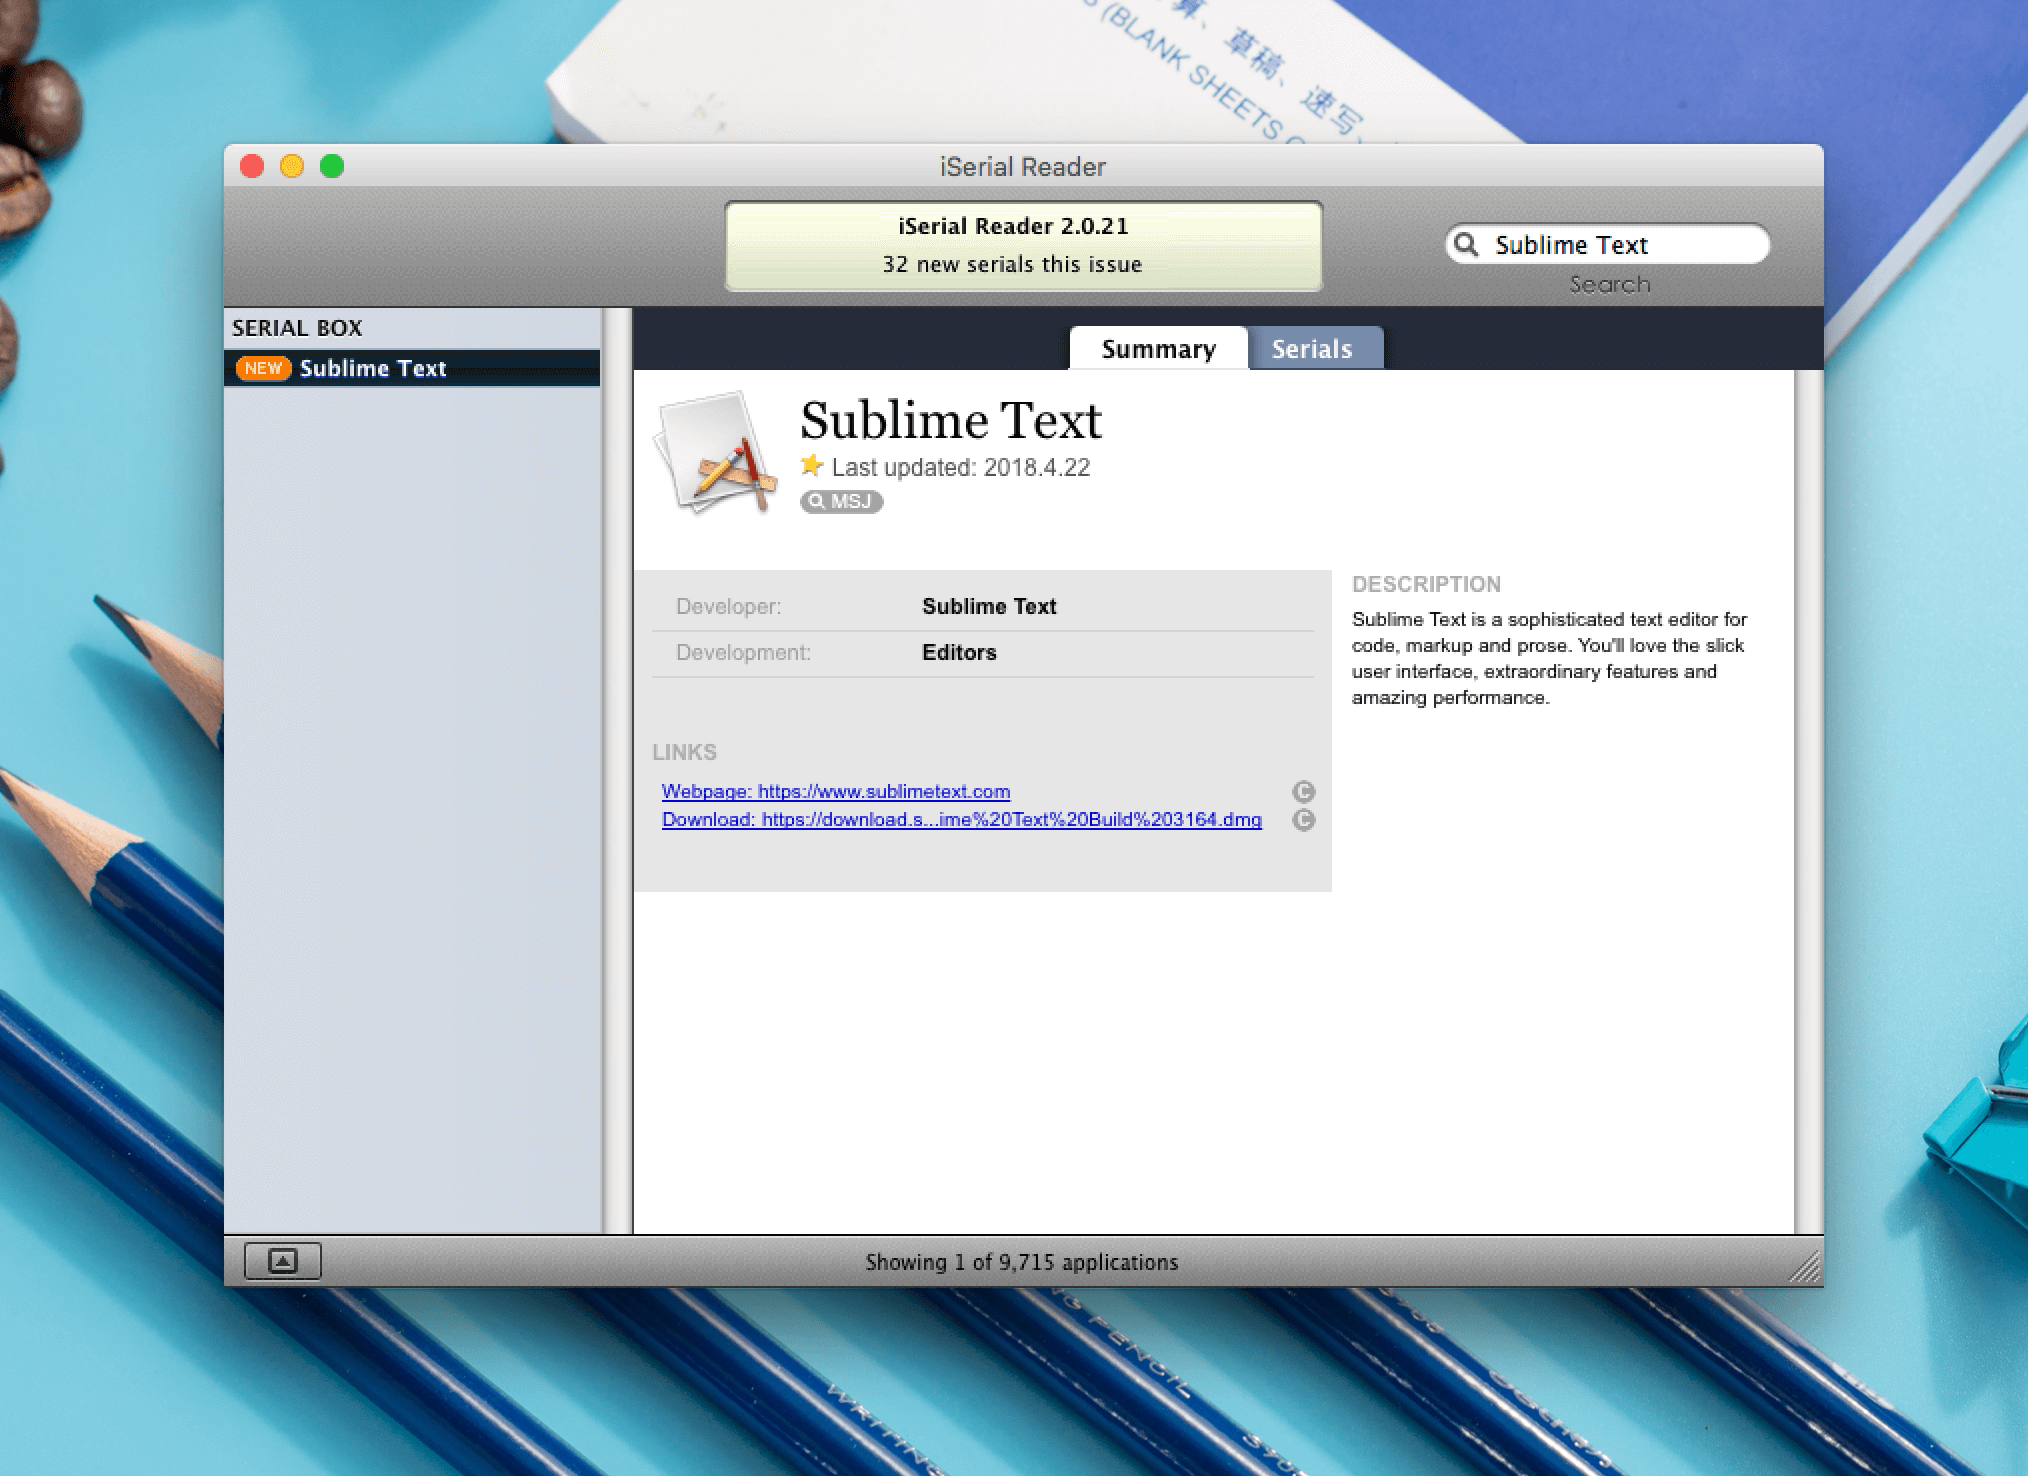This screenshot has height=1476, width=2028.
Task: Click the Sublime Text heading title
Action: (x=951, y=419)
